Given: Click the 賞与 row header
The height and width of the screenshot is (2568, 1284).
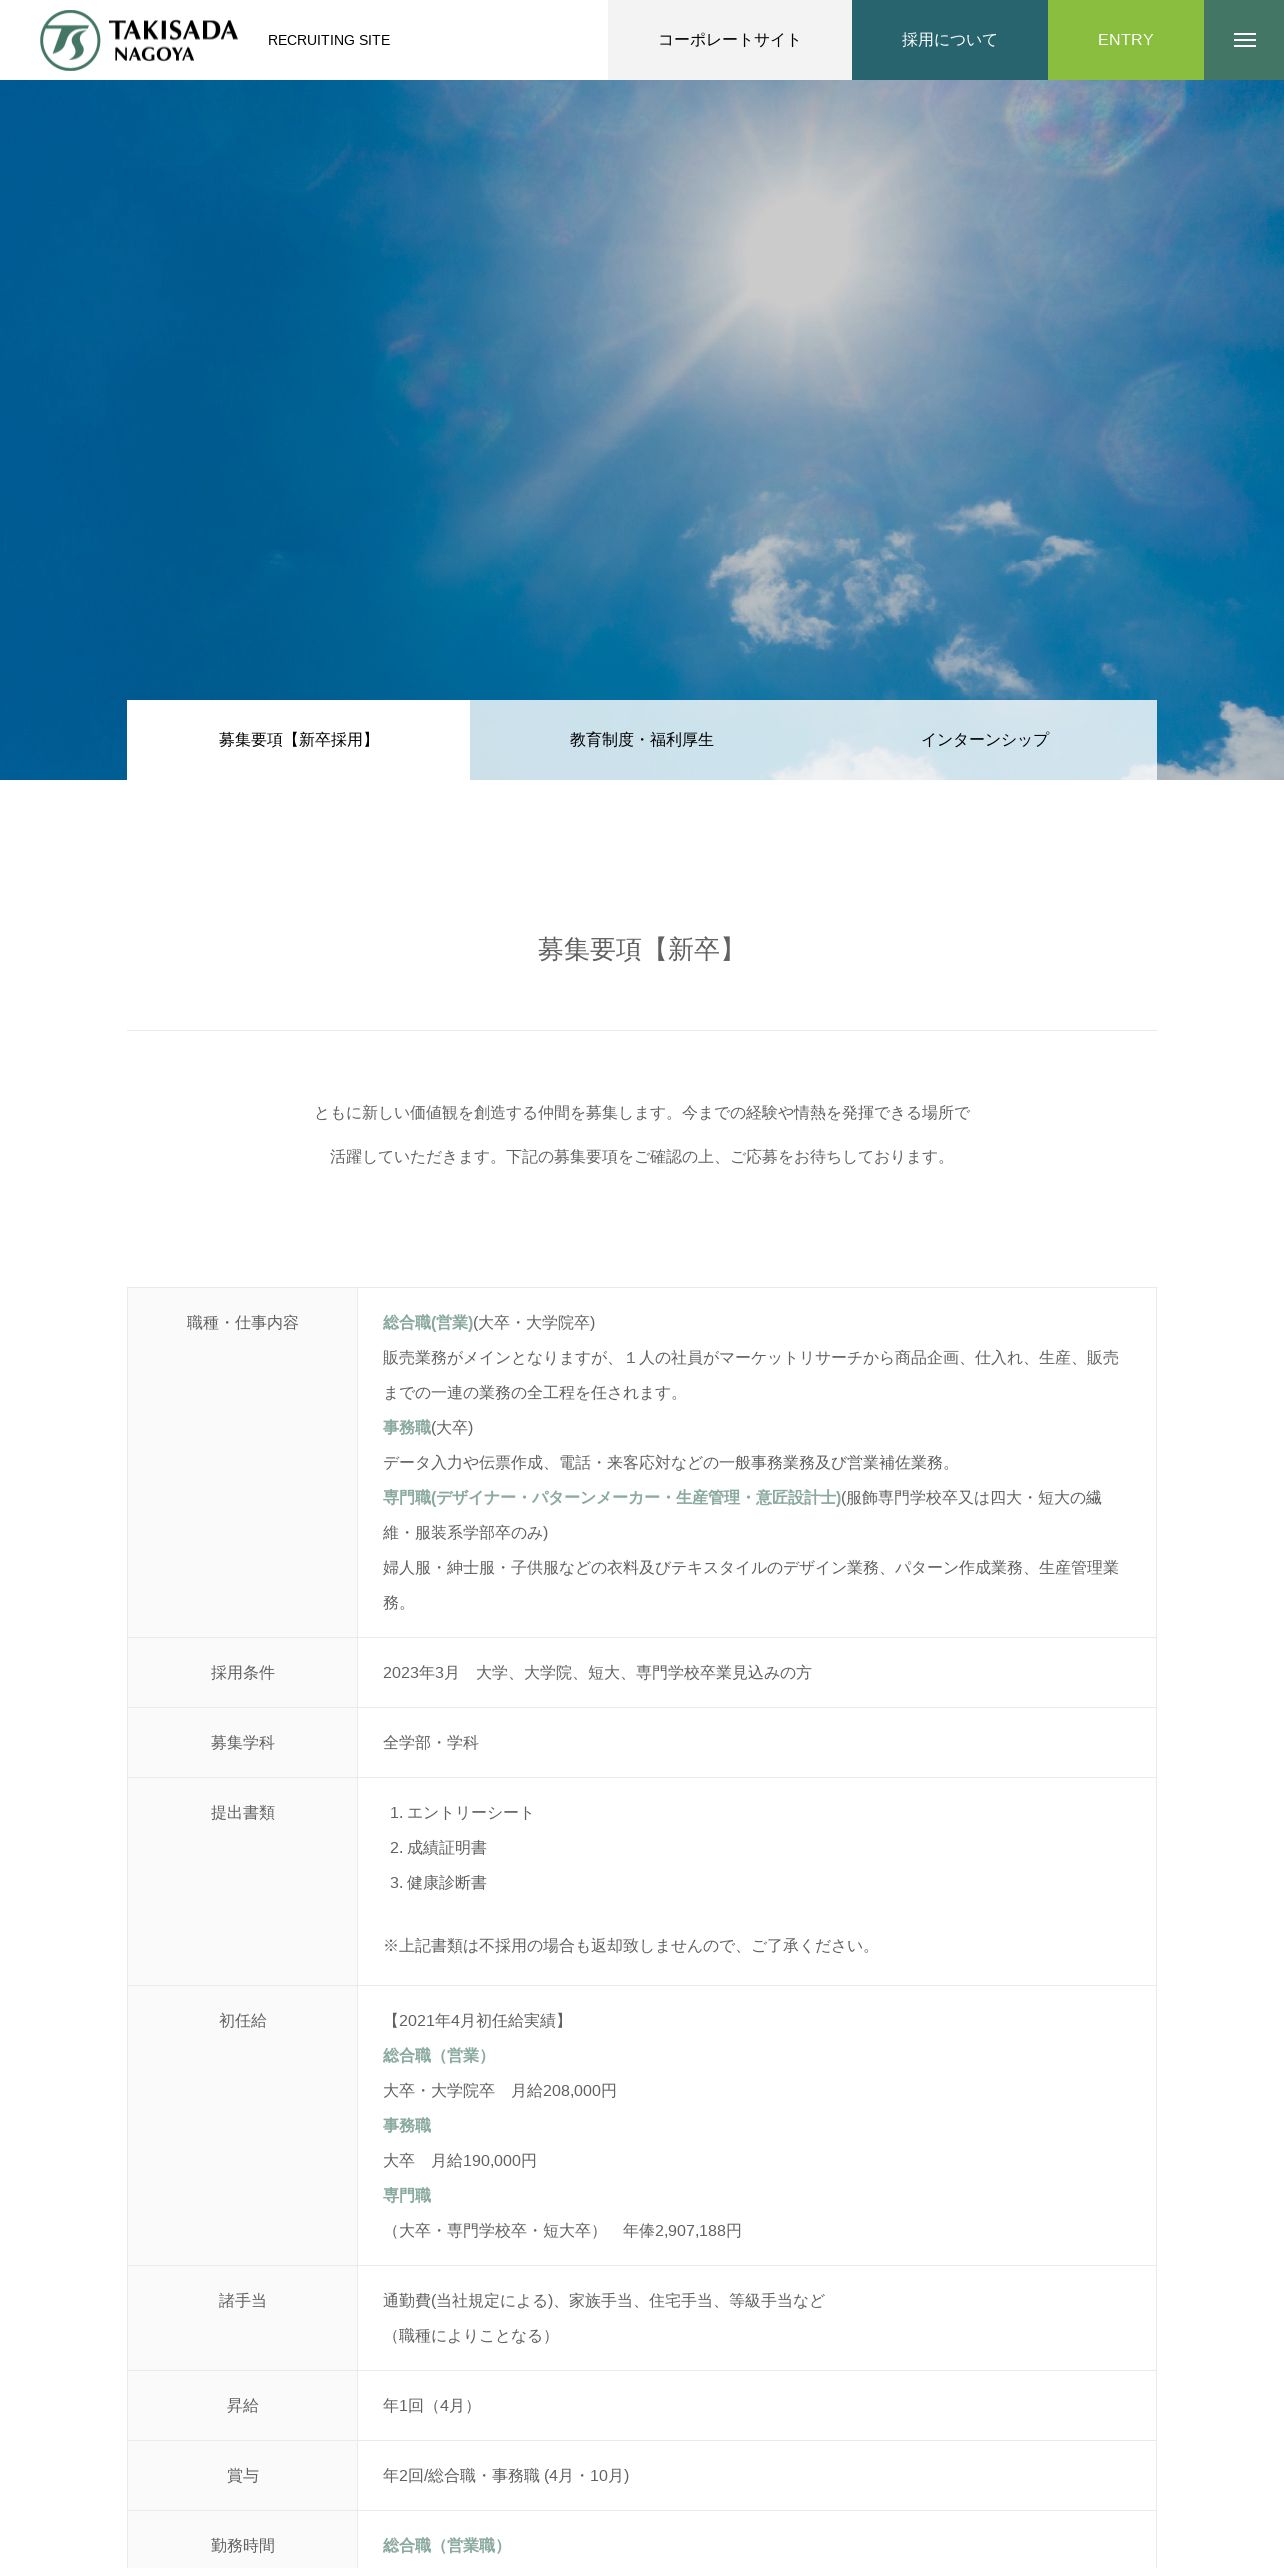Looking at the screenshot, I should point(243,2476).
